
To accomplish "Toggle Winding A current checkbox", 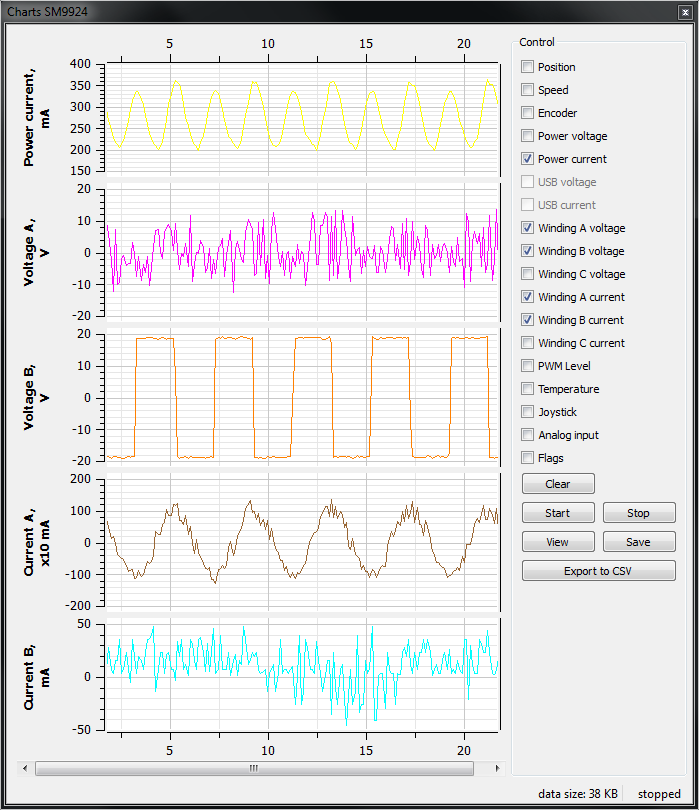I will (x=527, y=297).
